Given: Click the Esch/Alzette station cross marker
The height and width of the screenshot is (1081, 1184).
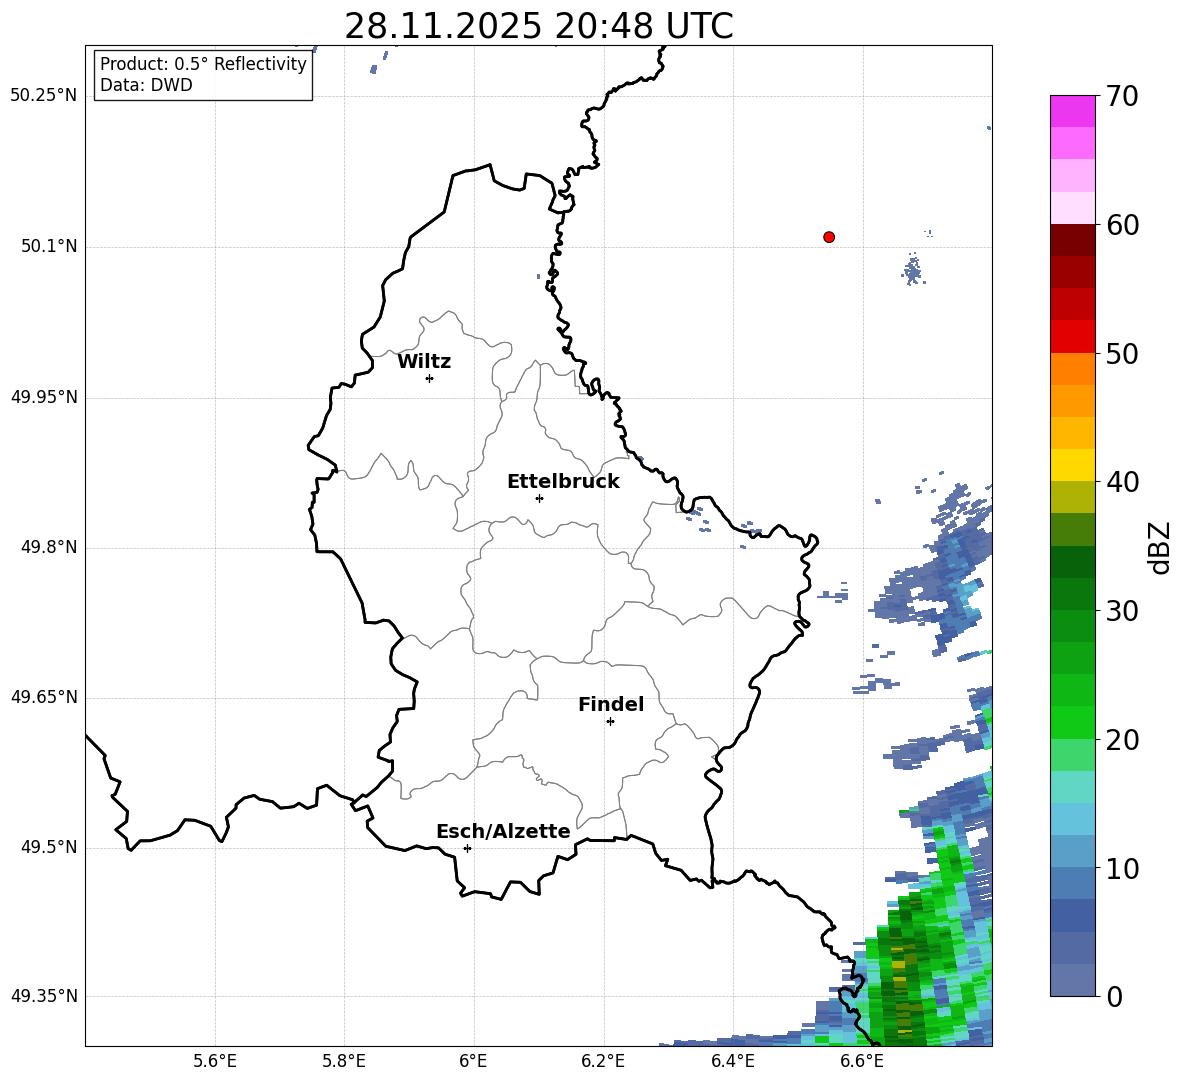Looking at the screenshot, I should click(467, 848).
